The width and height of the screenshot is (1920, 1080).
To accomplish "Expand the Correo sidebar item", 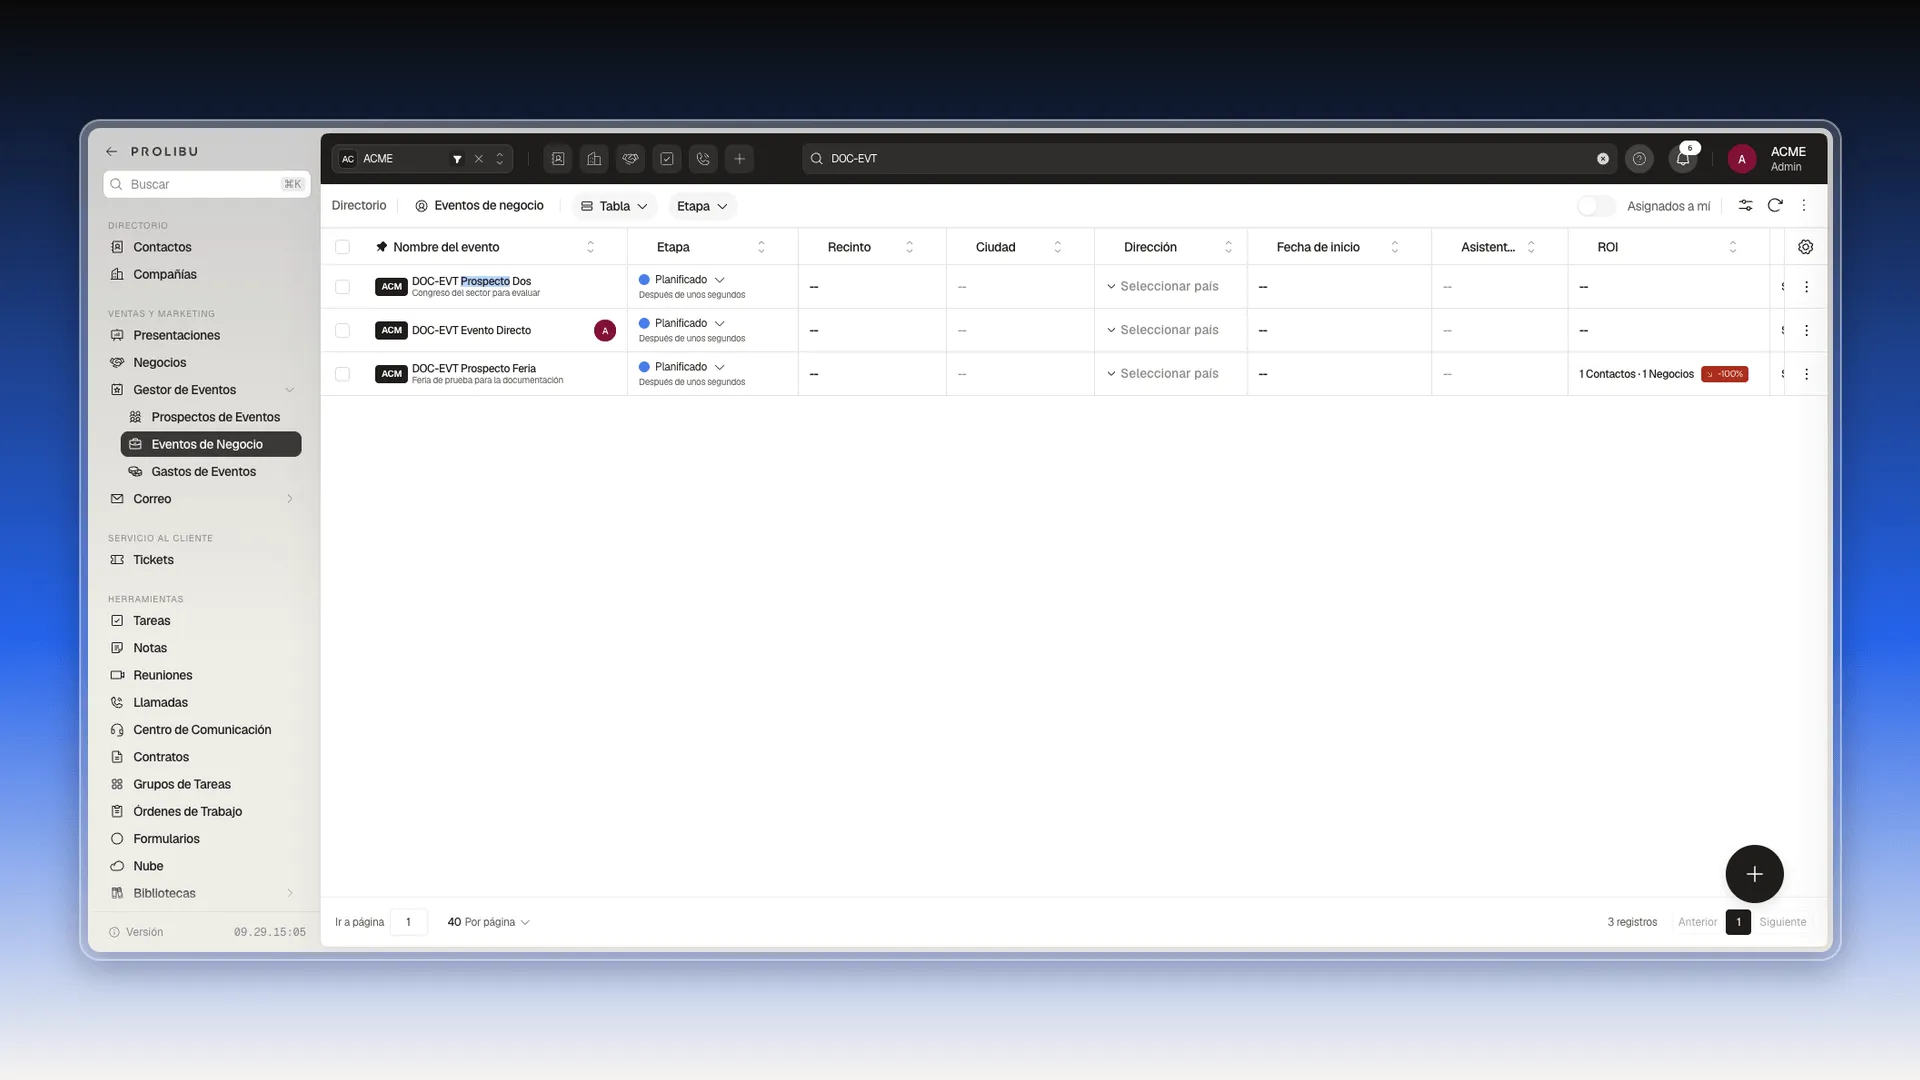I will point(290,499).
